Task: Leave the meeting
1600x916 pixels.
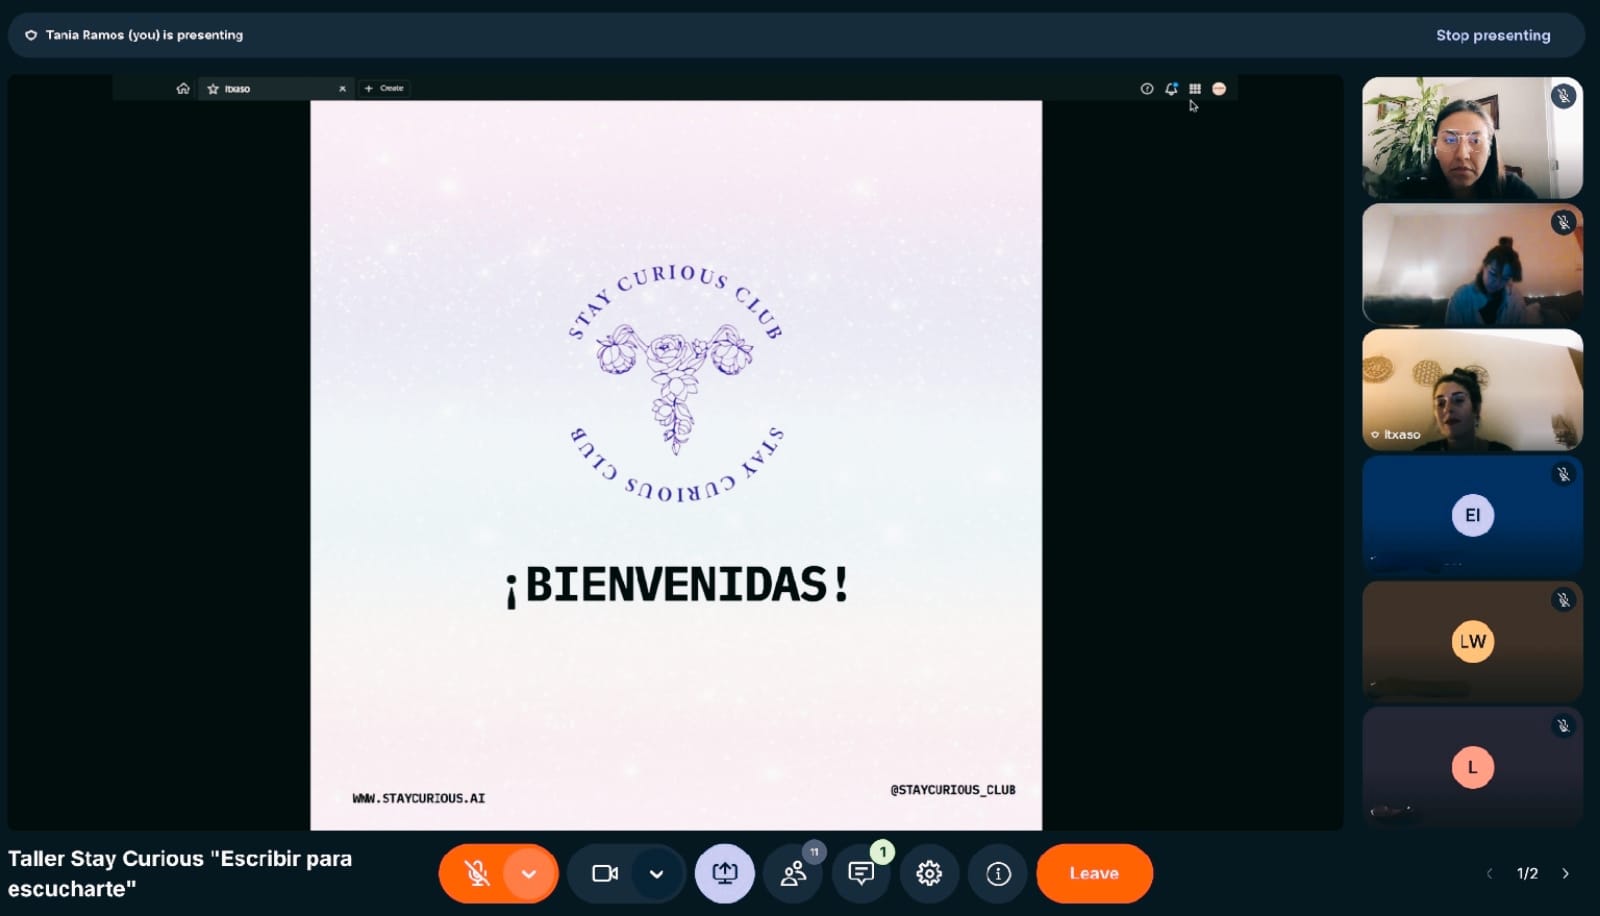Action: (x=1094, y=873)
